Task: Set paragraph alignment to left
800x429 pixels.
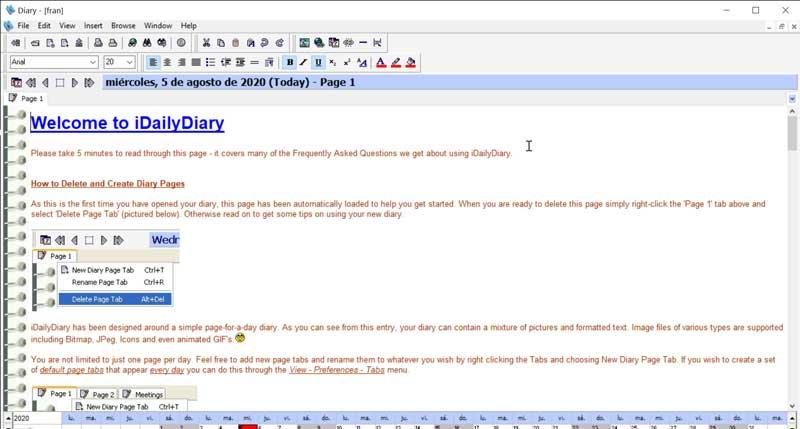Action: pyautogui.click(x=153, y=62)
